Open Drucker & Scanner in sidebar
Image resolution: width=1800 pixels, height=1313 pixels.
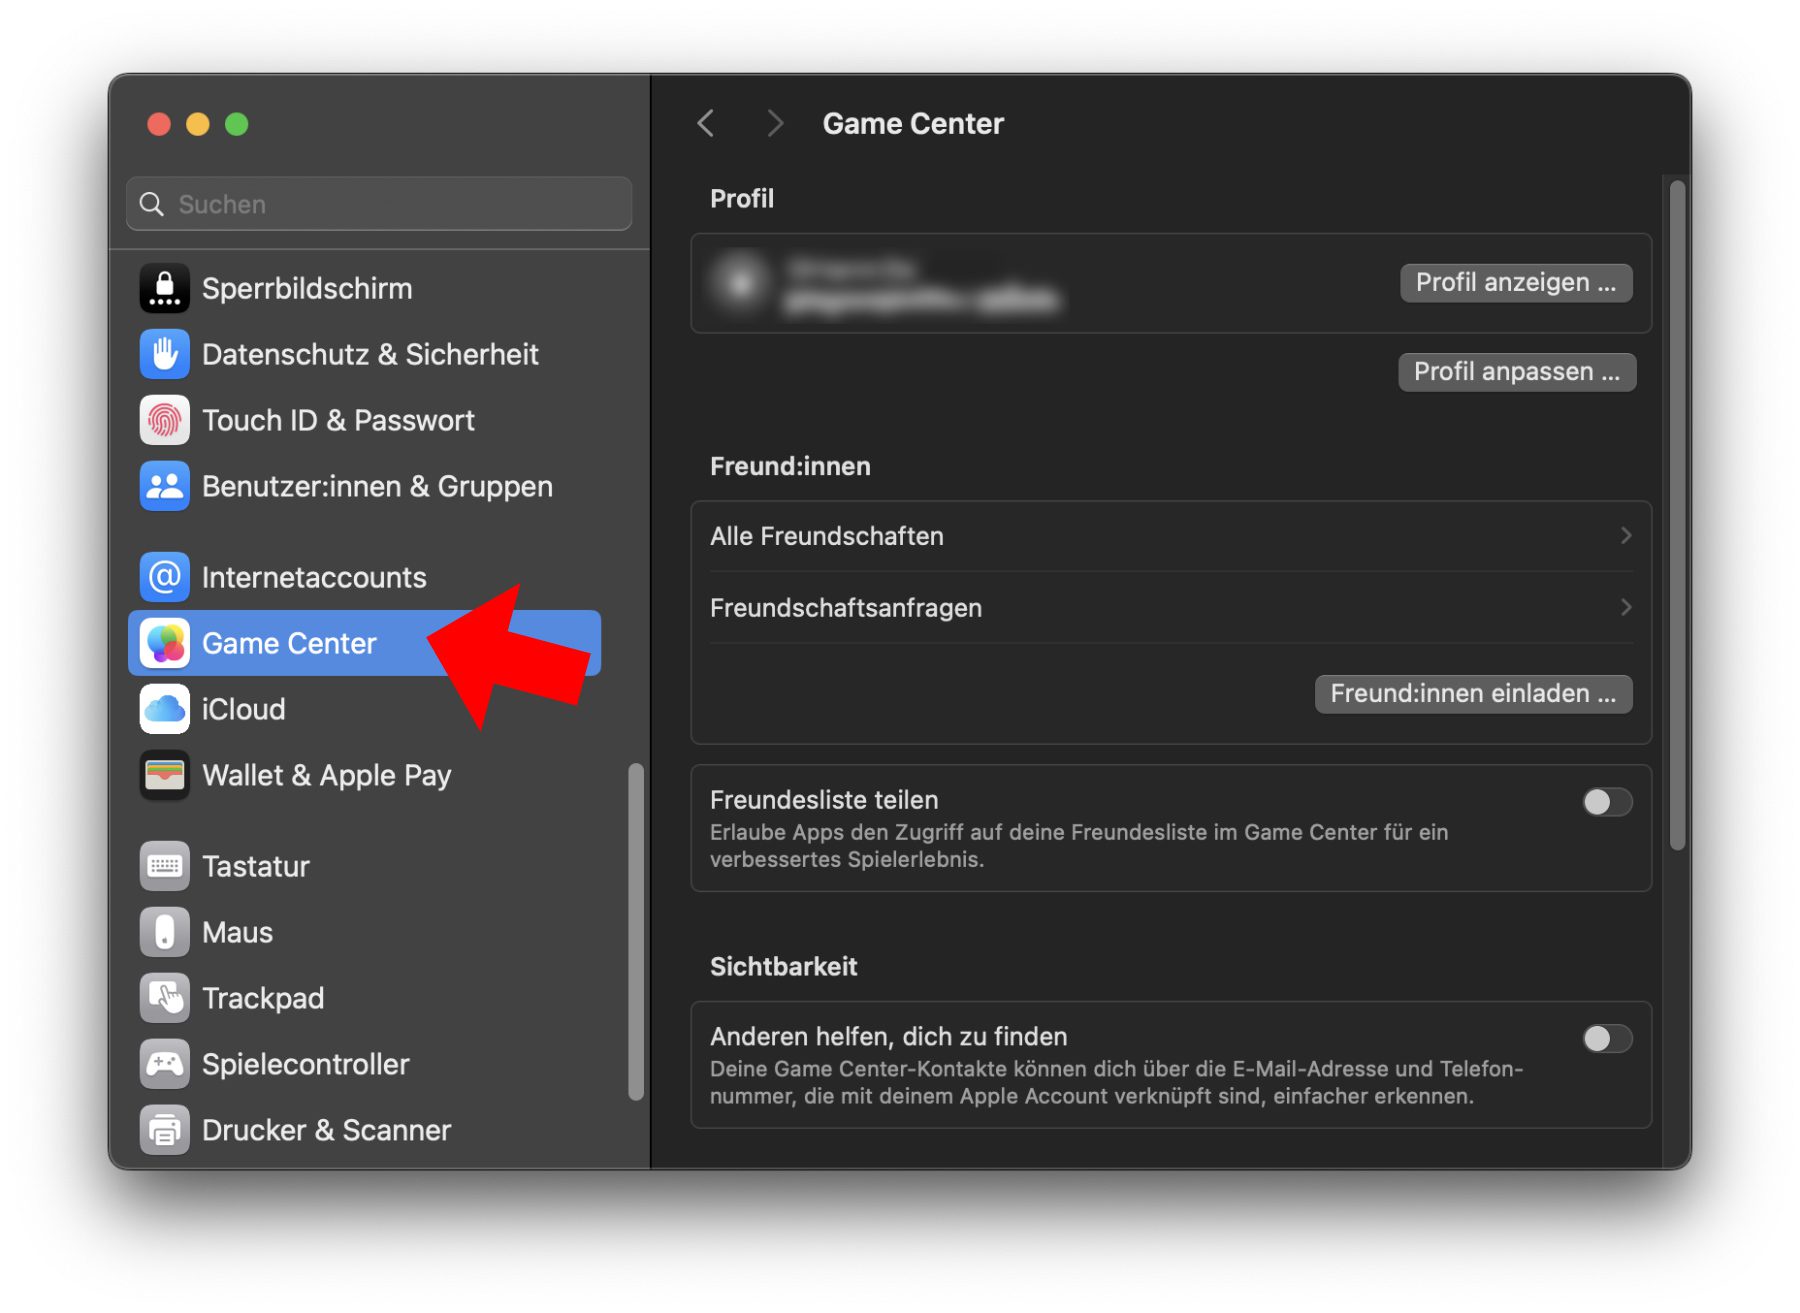tap(326, 1130)
